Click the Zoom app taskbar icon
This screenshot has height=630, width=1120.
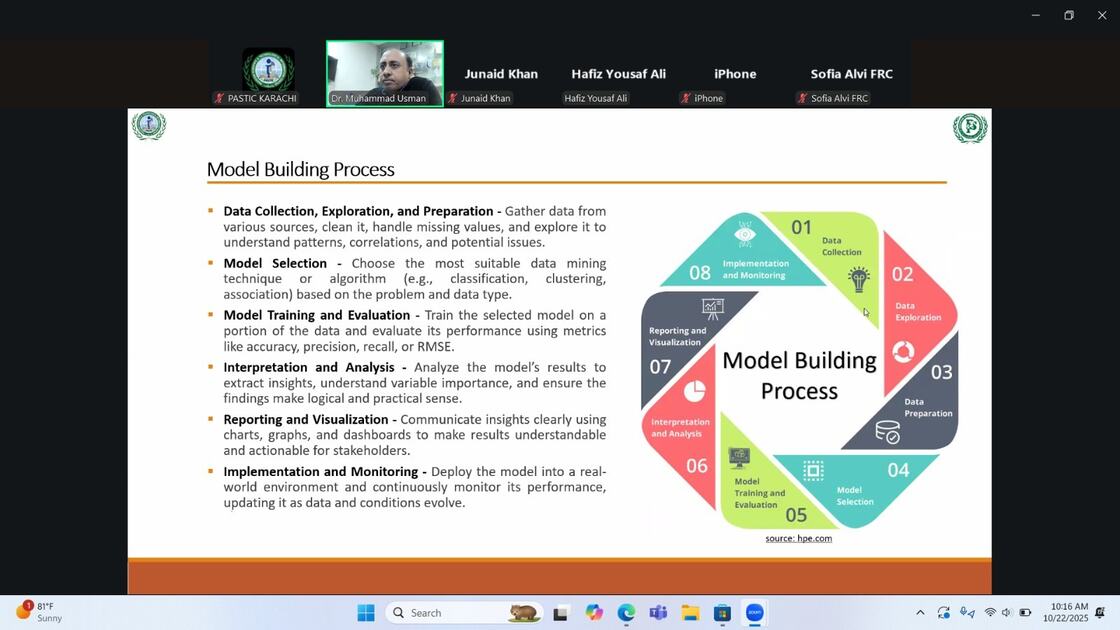click(x=755, y=613)
